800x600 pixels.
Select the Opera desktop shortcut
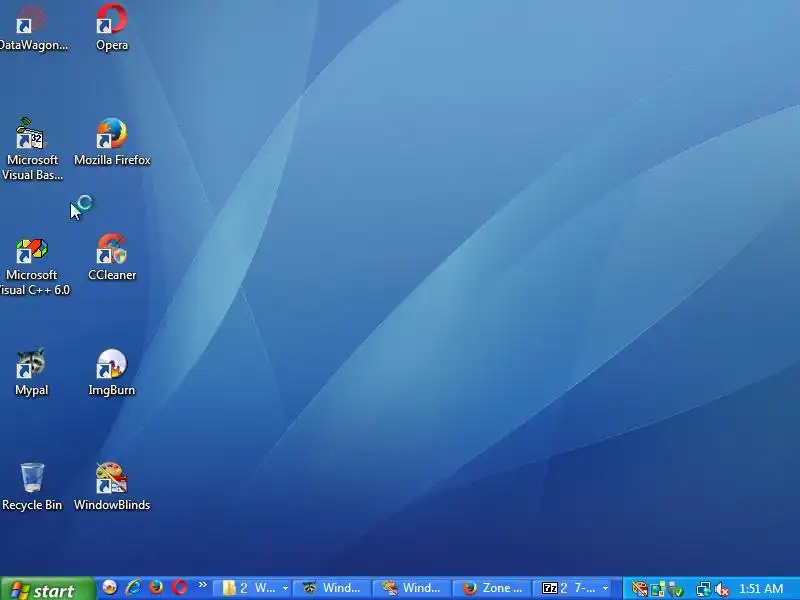click(x=112, y=27)
